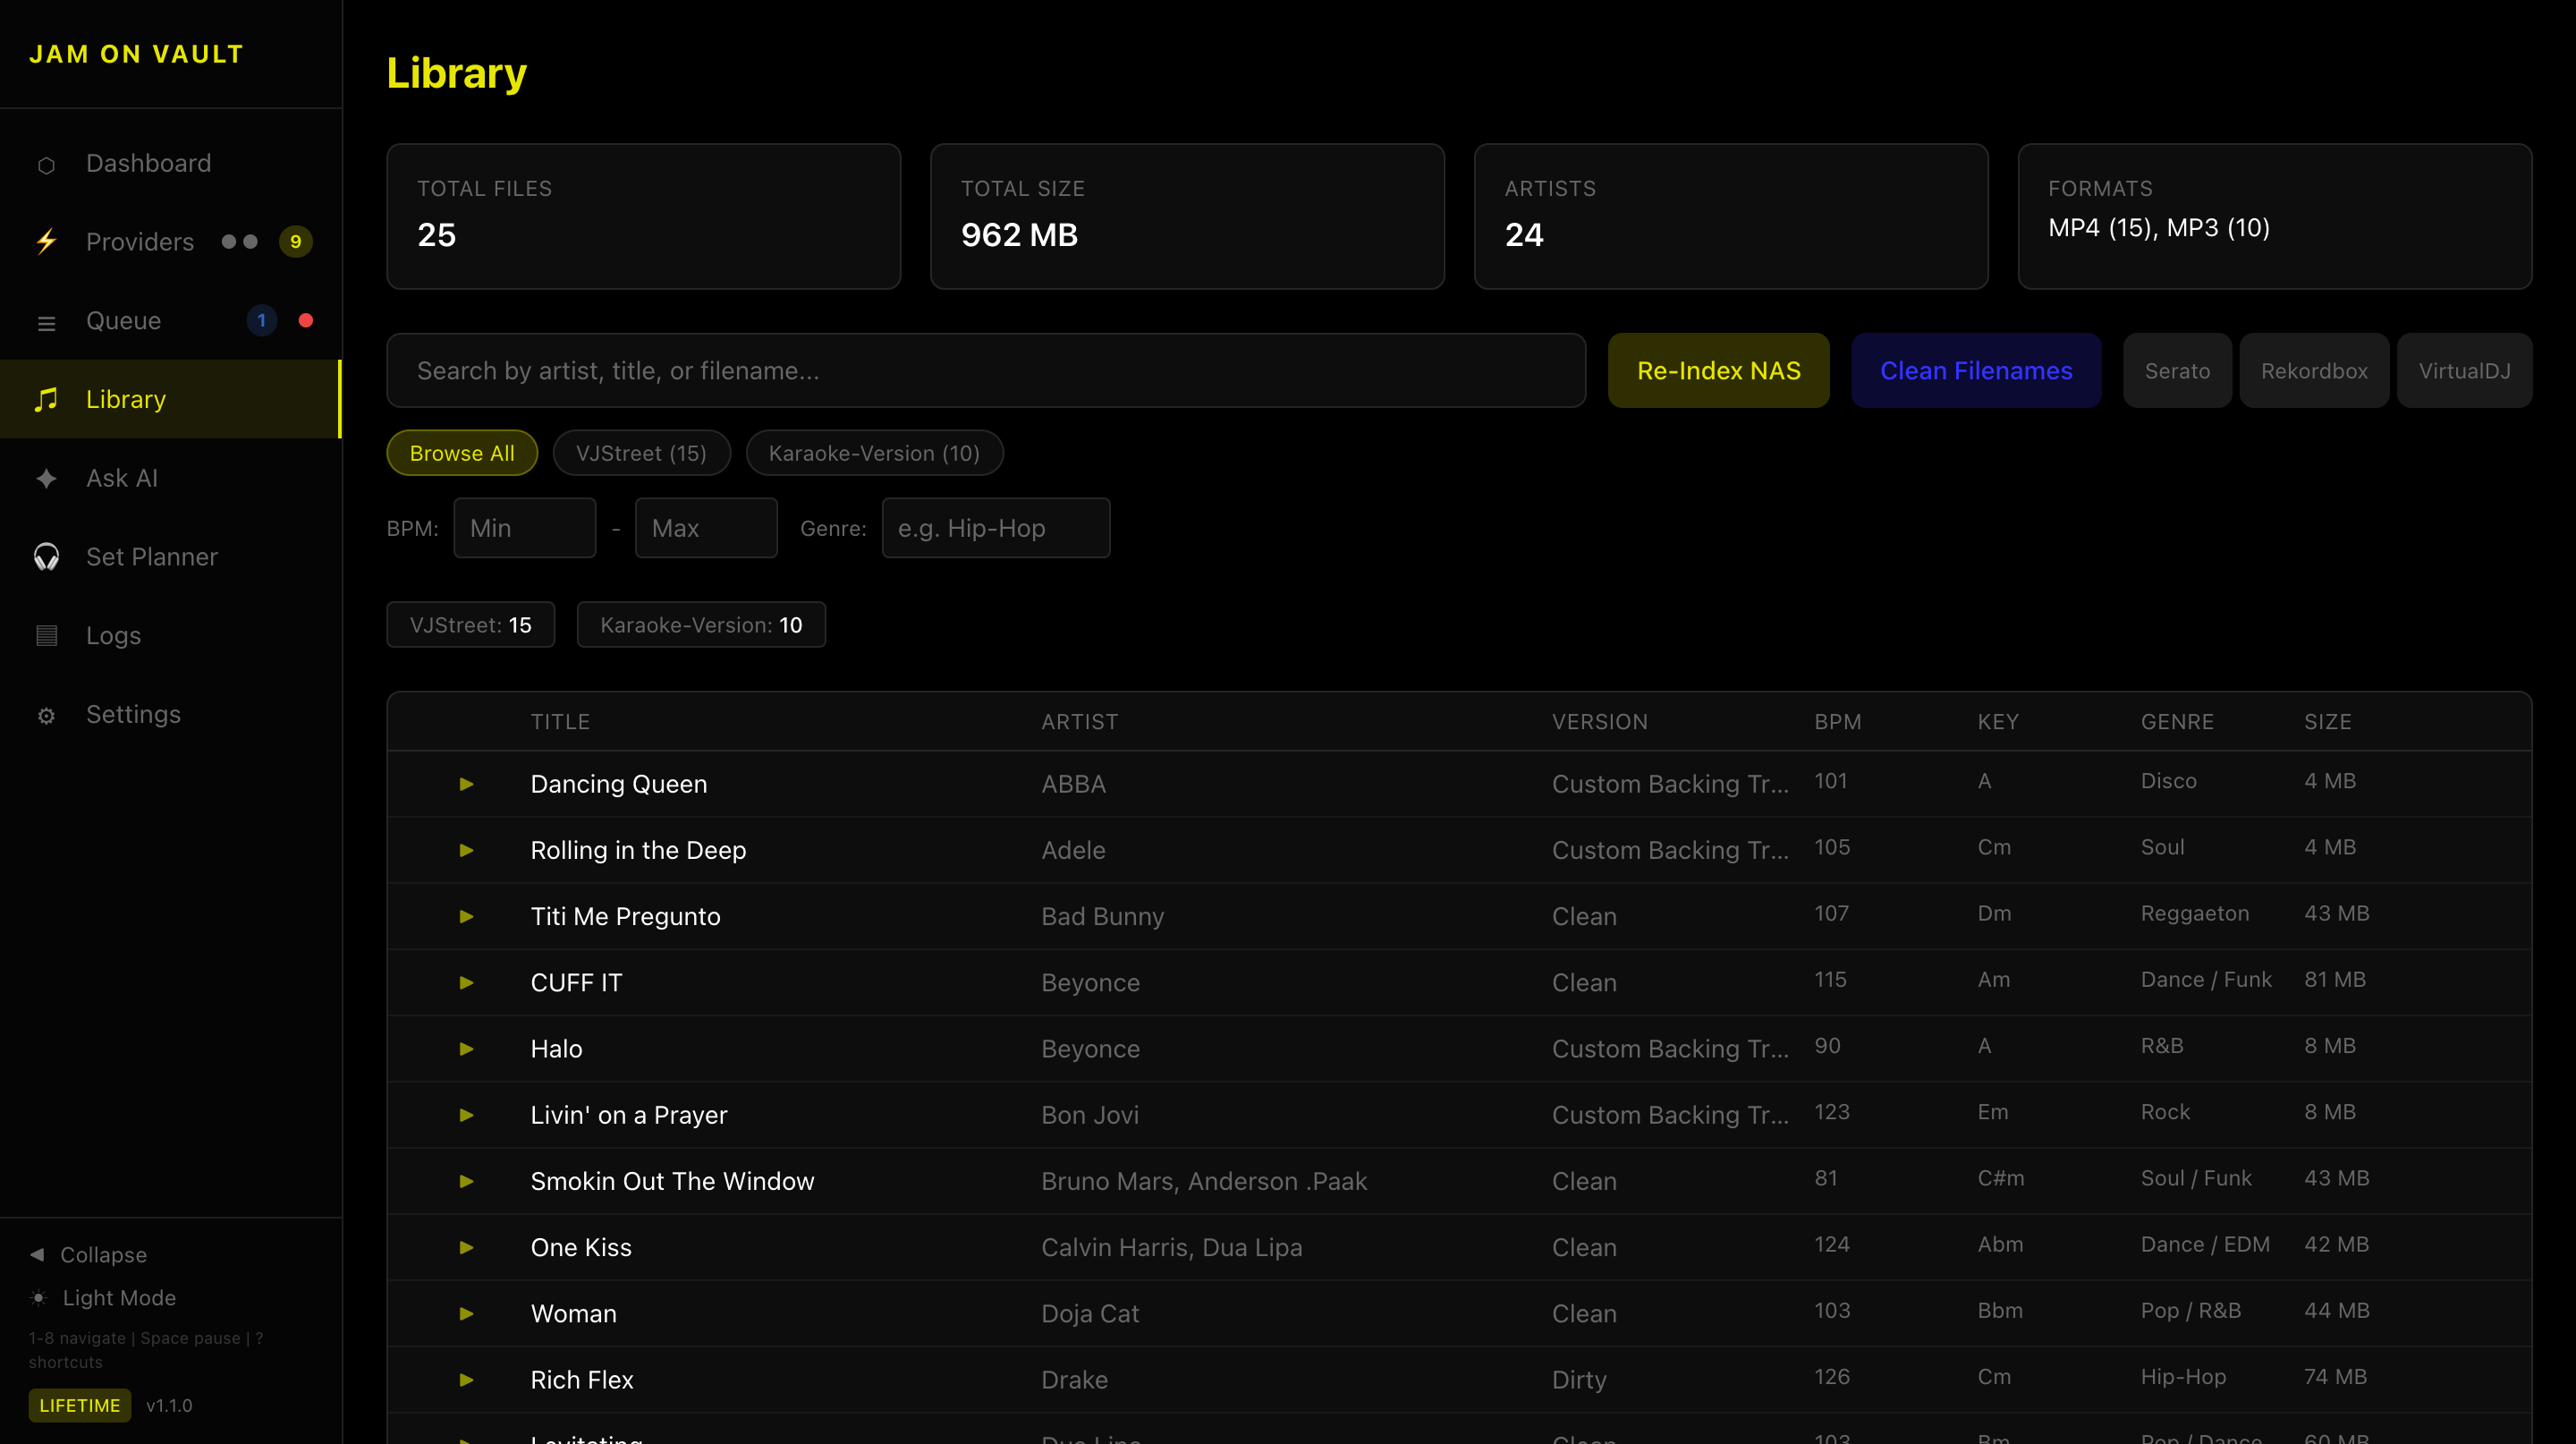This screenshot has width=2576, height=1444.
Task: Select the Browse All filter chip
Action: [462, 453]
